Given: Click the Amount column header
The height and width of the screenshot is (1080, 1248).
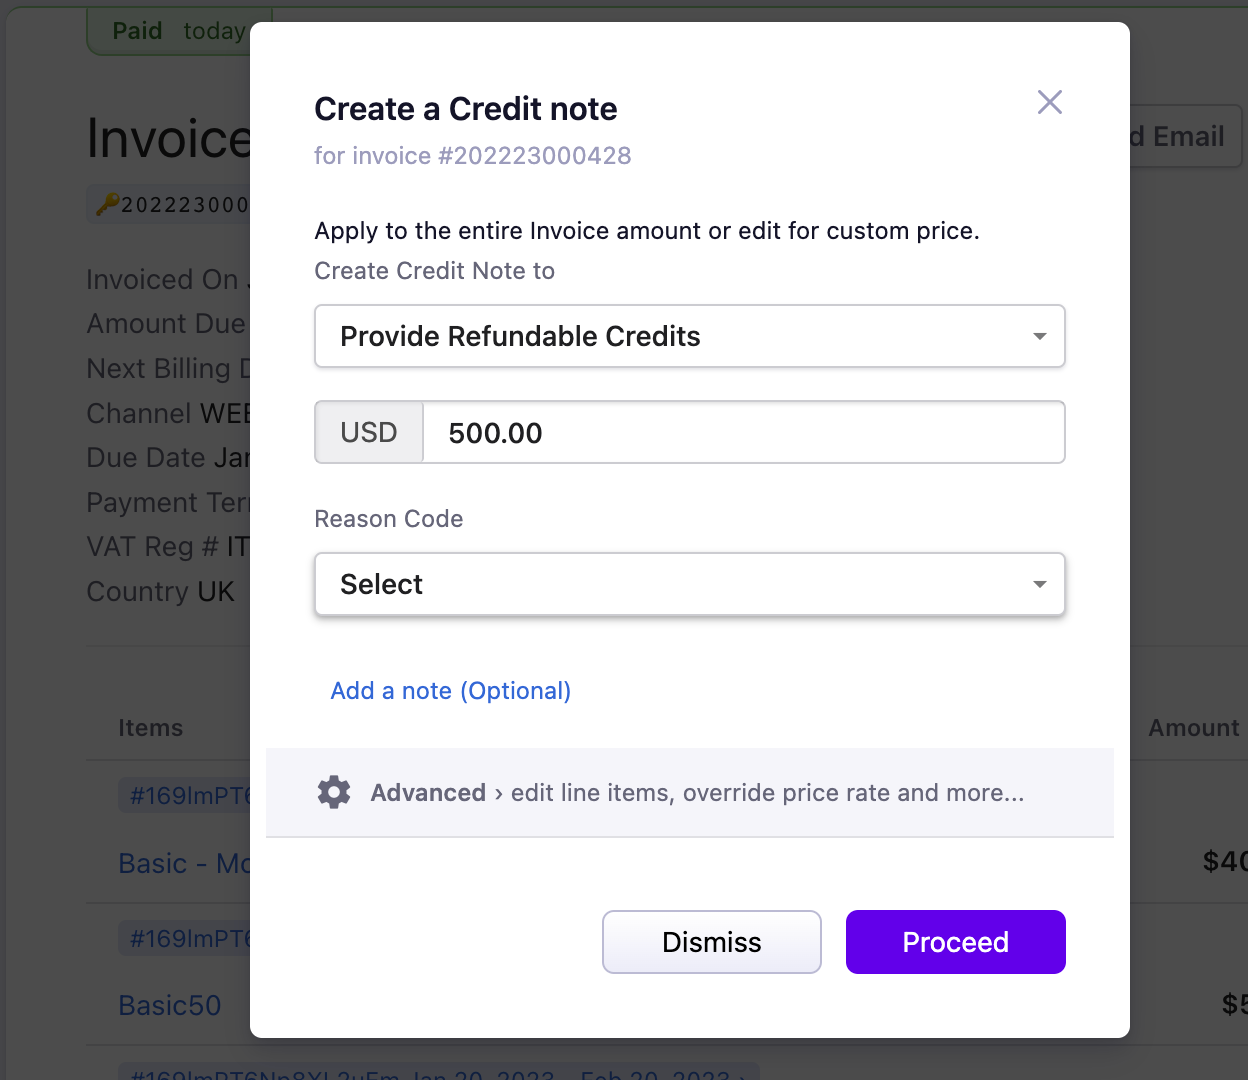Looking at the screenshot, I should 1194,728.
